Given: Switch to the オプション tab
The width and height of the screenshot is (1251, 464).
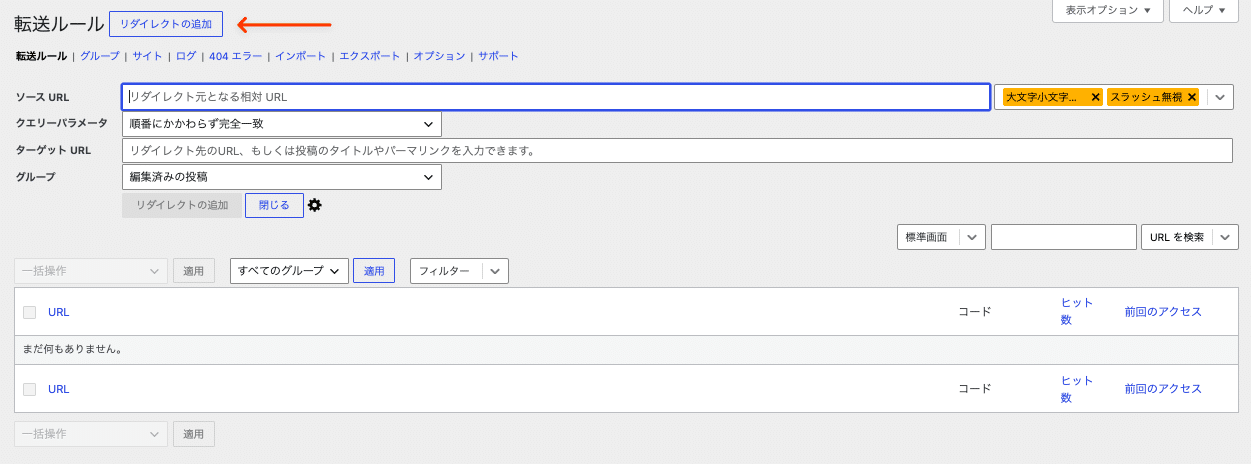Looking at the screenshot, I should [x=439, y=56].
